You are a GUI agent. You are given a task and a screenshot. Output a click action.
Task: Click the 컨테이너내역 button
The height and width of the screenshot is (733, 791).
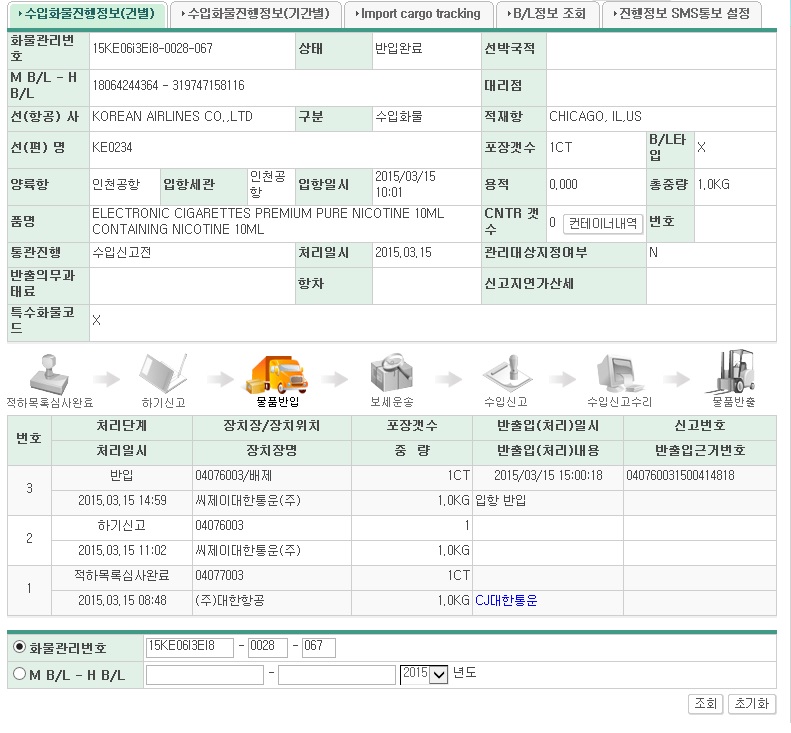pos(602,223)
